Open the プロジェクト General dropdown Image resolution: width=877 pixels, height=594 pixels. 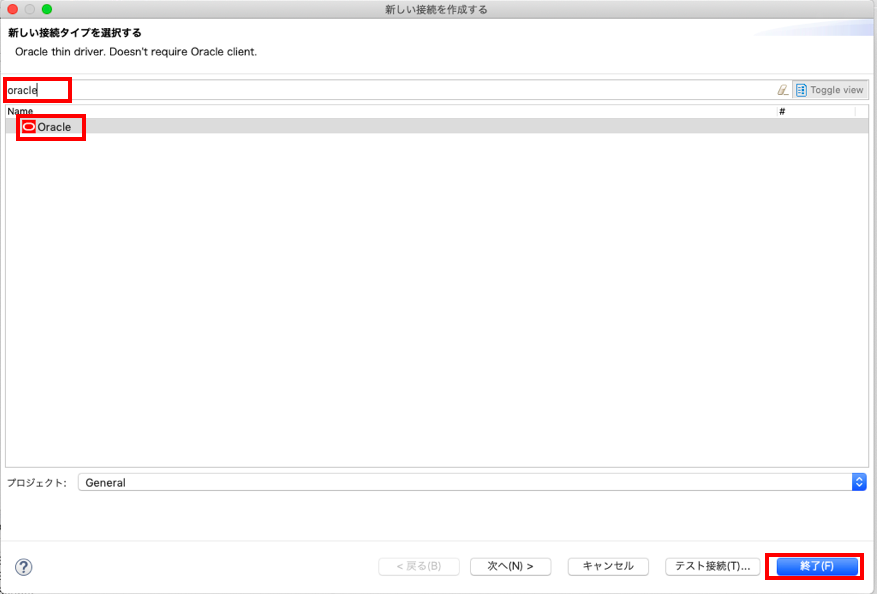point(472,482)
